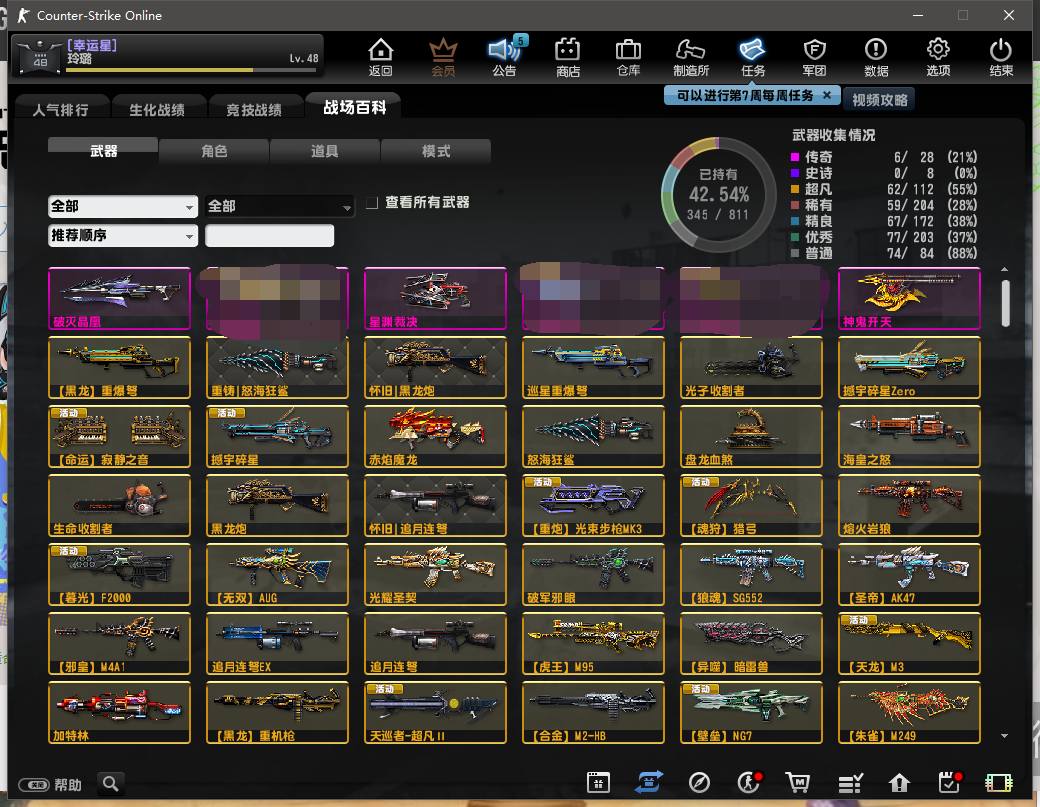Select the 【无双】AUG weapon card

pyautogui.click(x=277, y=574)
